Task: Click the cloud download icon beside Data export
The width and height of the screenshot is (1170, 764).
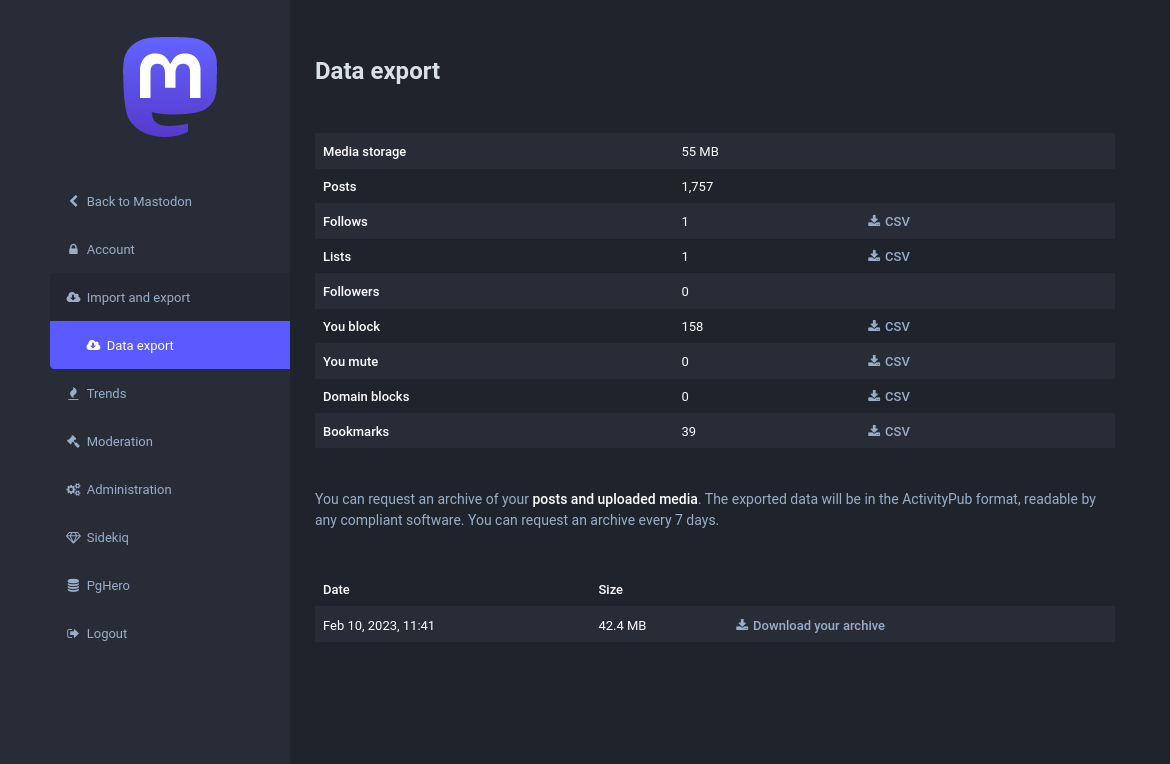Action: click(93, 345)
